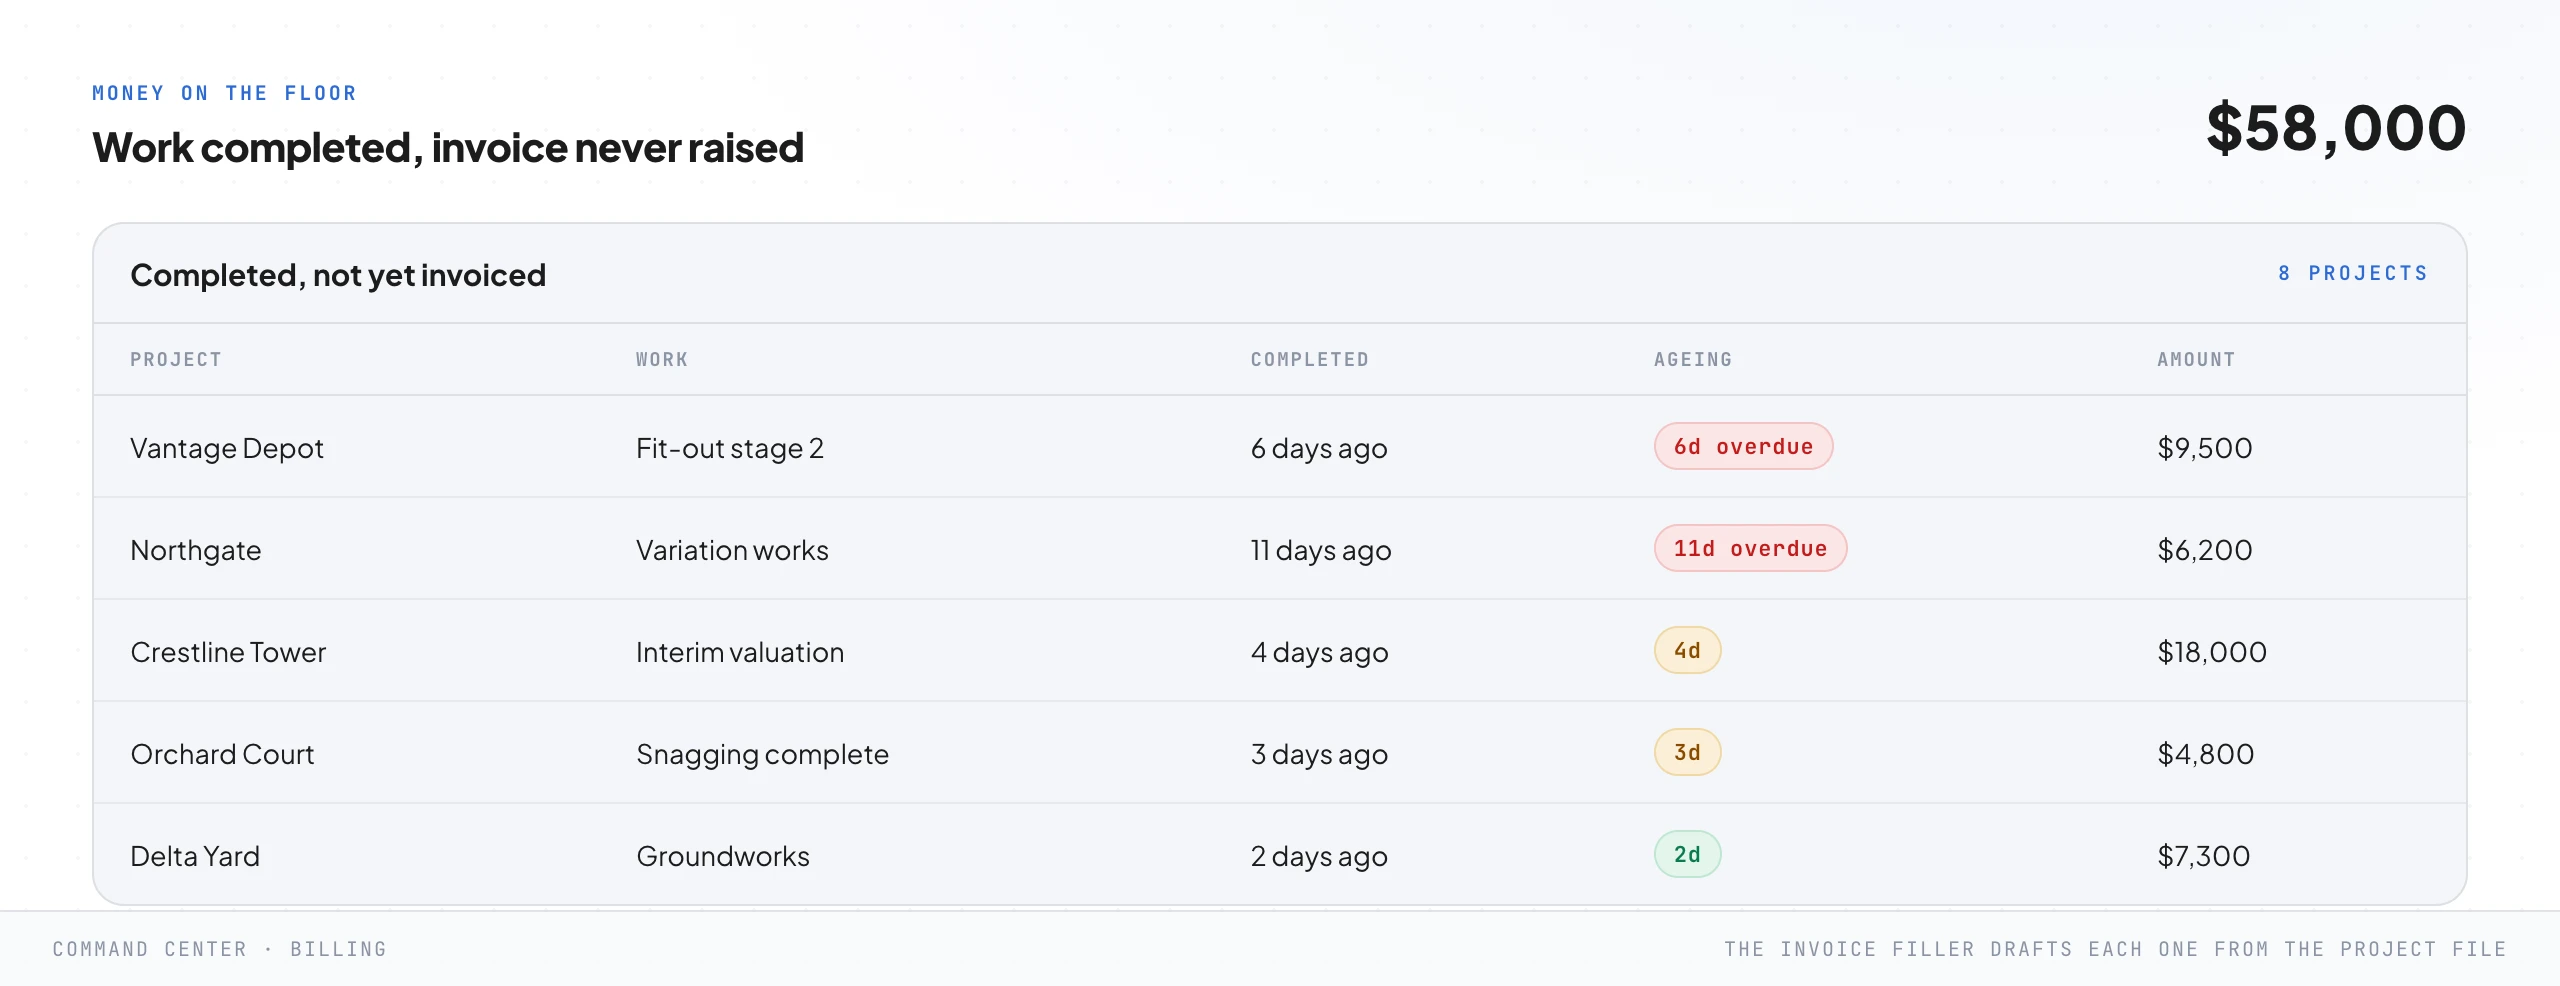Viewport: 2560px width, 986px height.
Task: Click 'Interim valuation' work cell
Action: (x=740, y=652)
